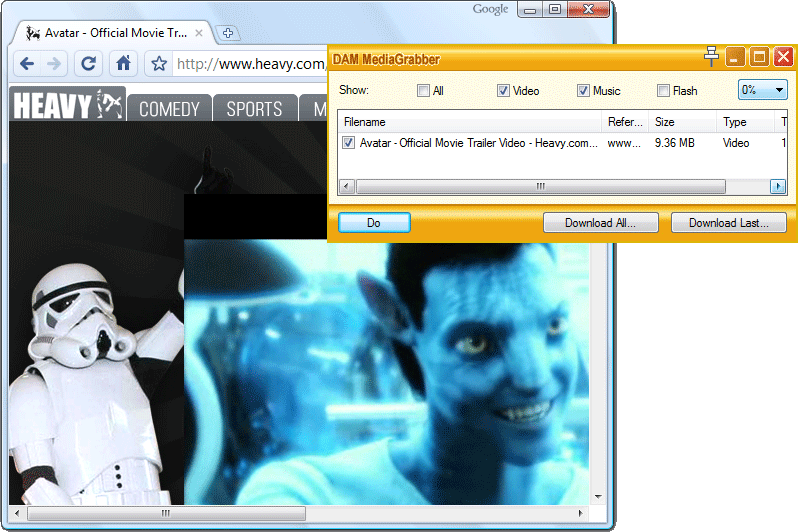Enable the All filter checkbox
798x532 pixels.
click(x=423, y=91)
